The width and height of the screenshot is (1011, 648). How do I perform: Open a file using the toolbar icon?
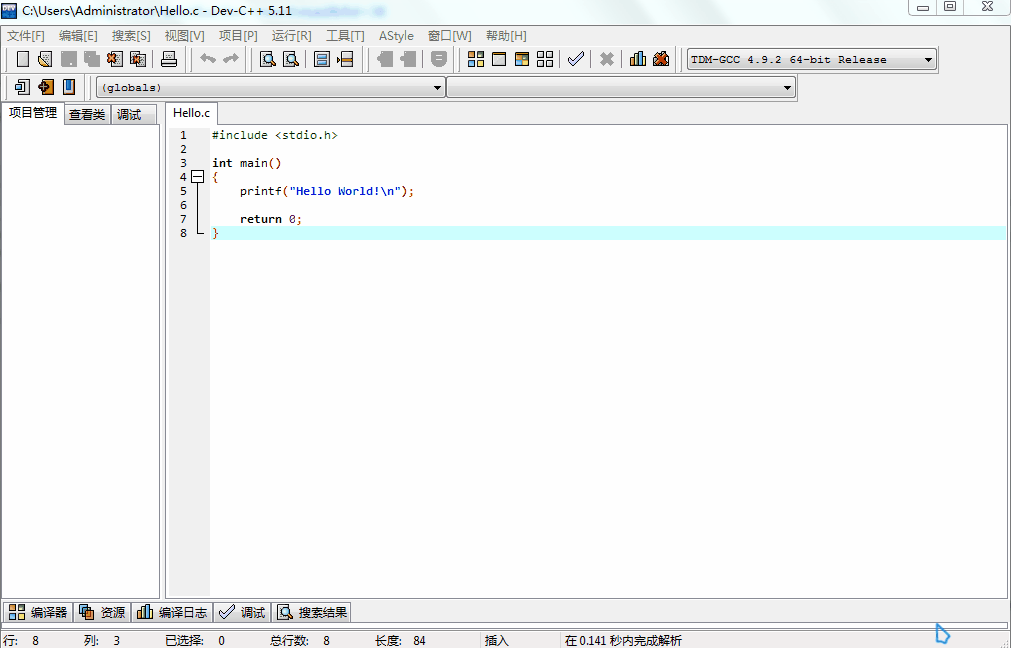click(45, 59)
